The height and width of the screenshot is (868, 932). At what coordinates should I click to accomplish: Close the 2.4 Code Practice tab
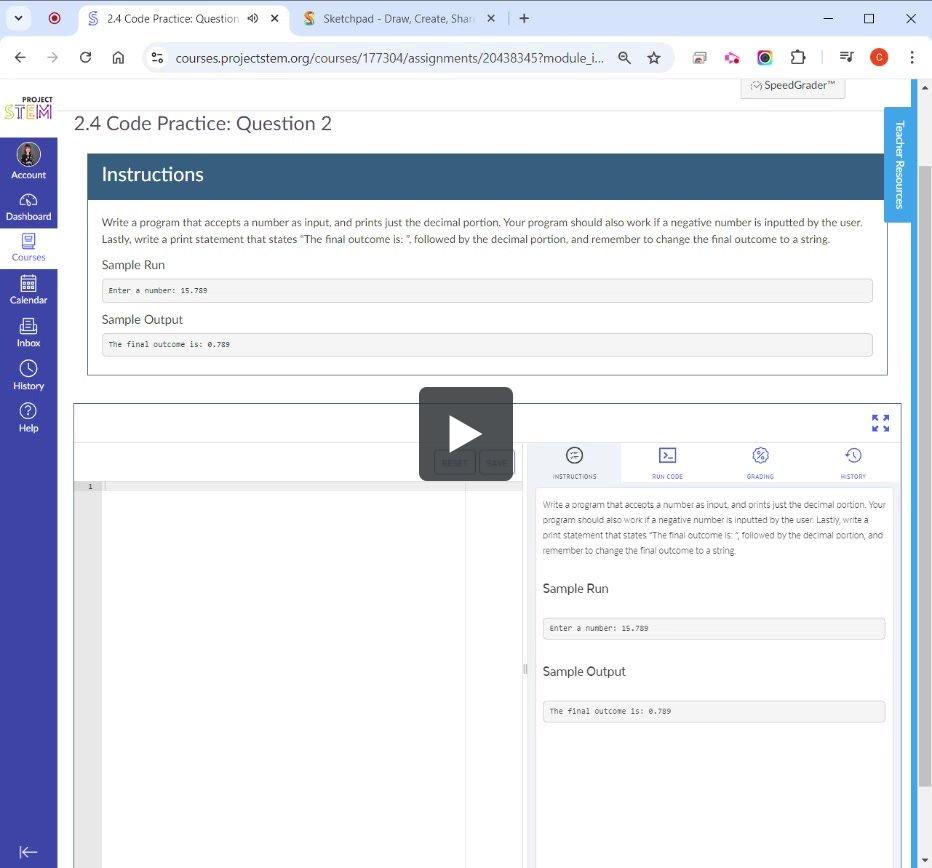(x=275, y=18)
